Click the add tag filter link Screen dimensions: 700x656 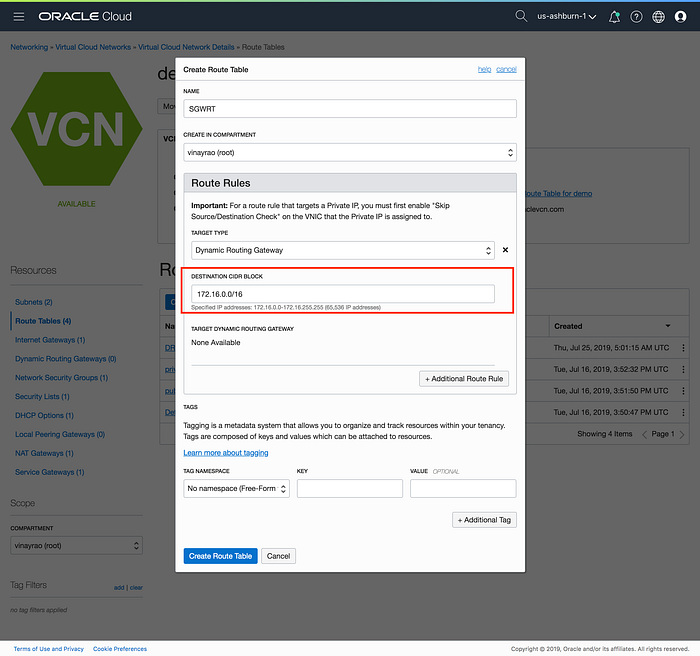point(119,587)
